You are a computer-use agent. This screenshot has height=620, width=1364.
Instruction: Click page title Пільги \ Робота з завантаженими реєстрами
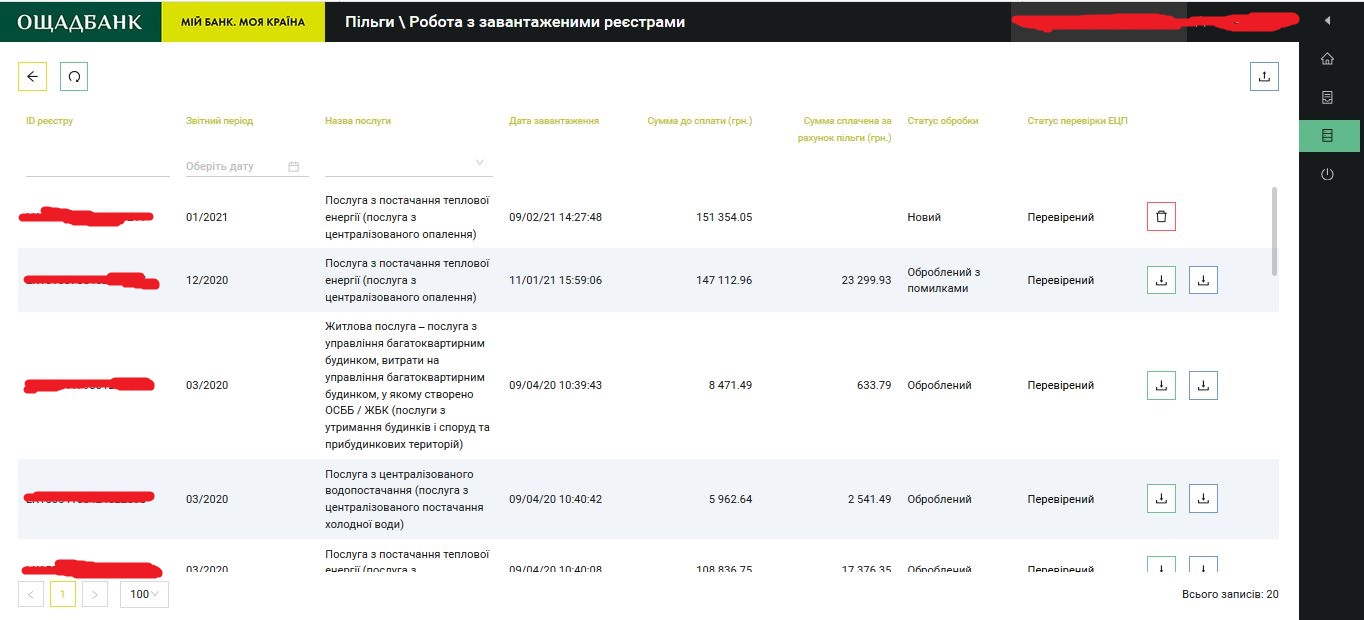[515, 21]
